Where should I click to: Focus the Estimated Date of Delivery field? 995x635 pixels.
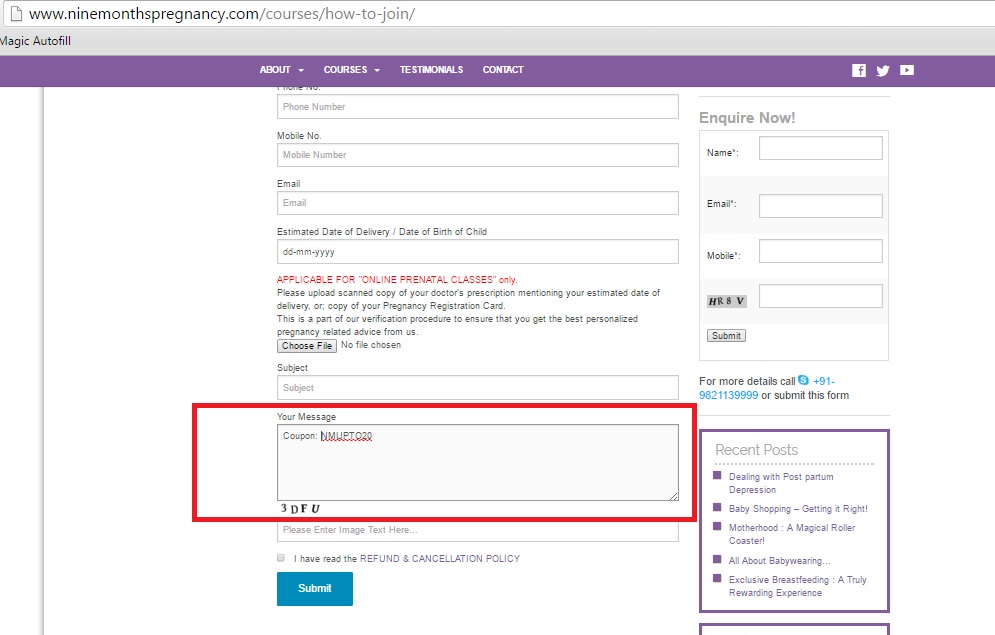tap(477, 252)
